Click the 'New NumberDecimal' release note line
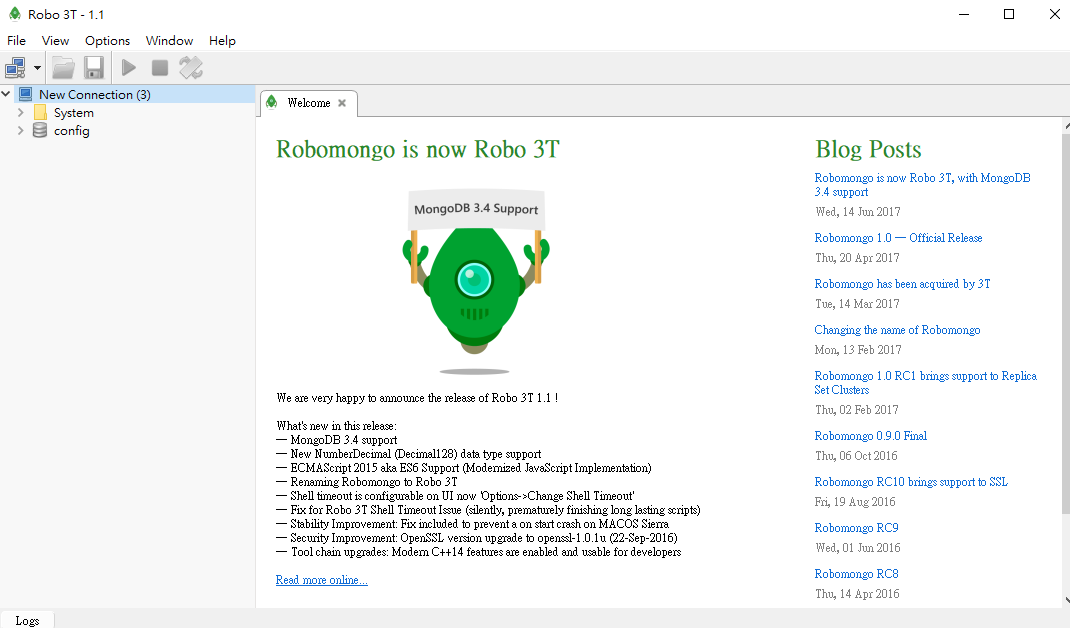Image resolution: width=1070 pixels, height=628 pixels. (x=408, y=453)
